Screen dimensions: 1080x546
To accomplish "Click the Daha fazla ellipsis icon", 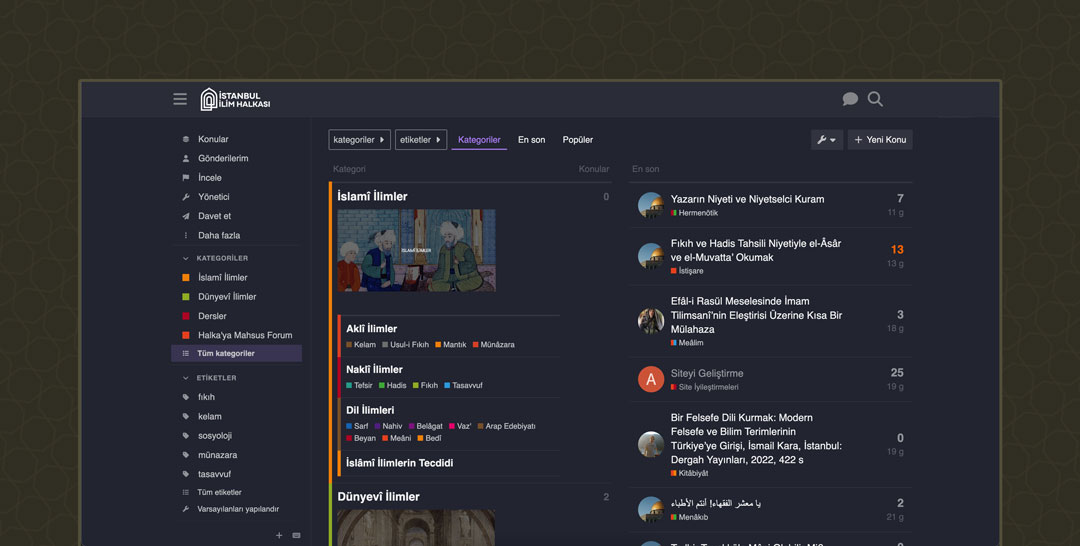I will coord(185,235).
